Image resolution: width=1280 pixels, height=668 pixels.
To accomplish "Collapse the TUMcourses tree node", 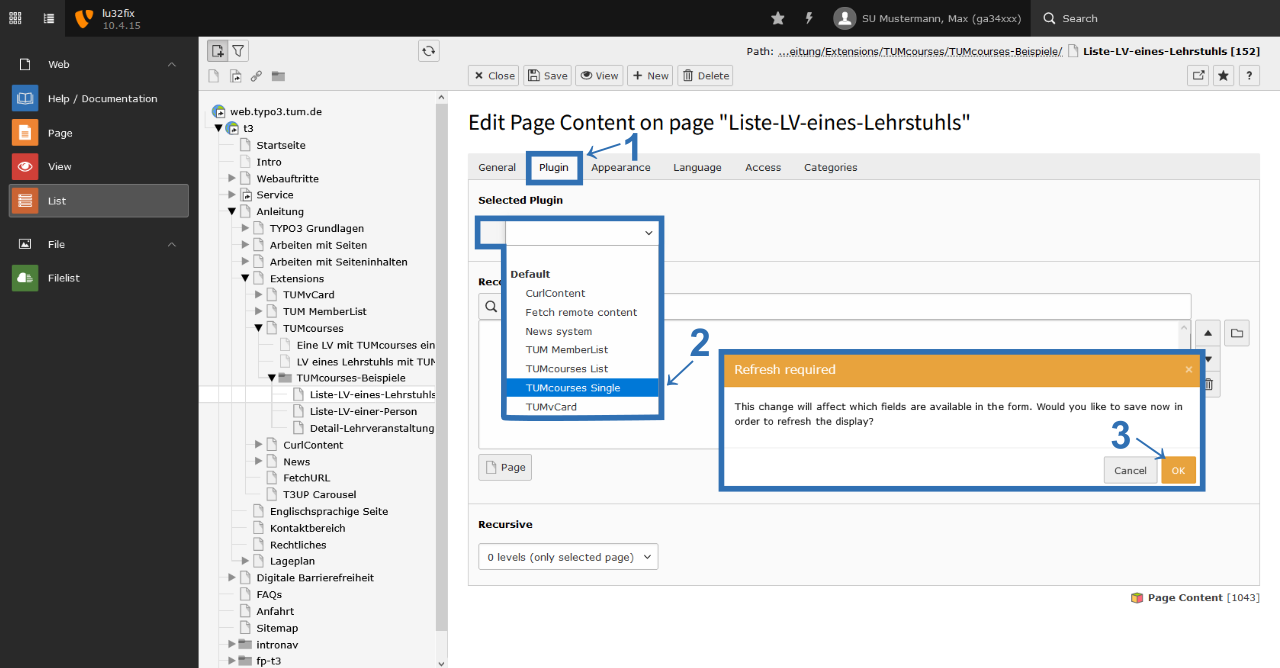I will point(258,328).
